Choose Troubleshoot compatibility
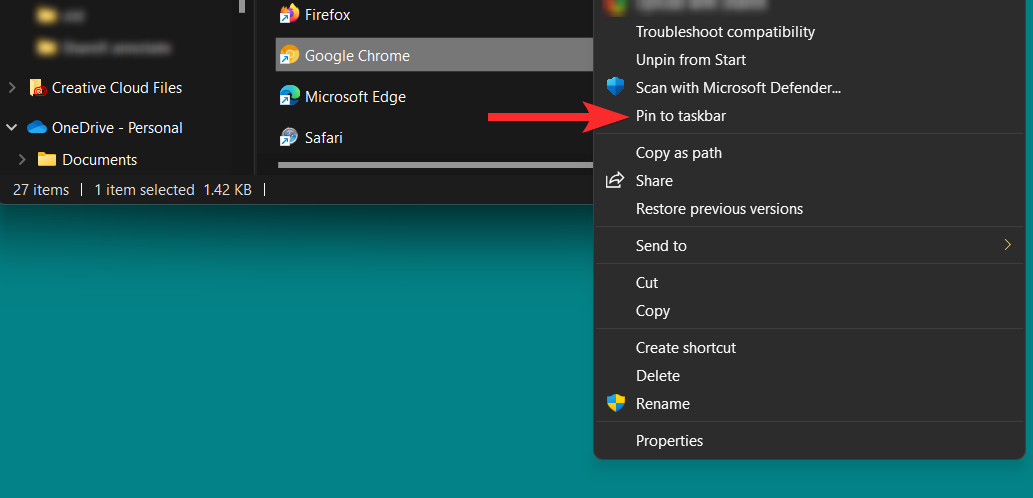Viewport: 1033px width, 498px height. pos(725,32)
